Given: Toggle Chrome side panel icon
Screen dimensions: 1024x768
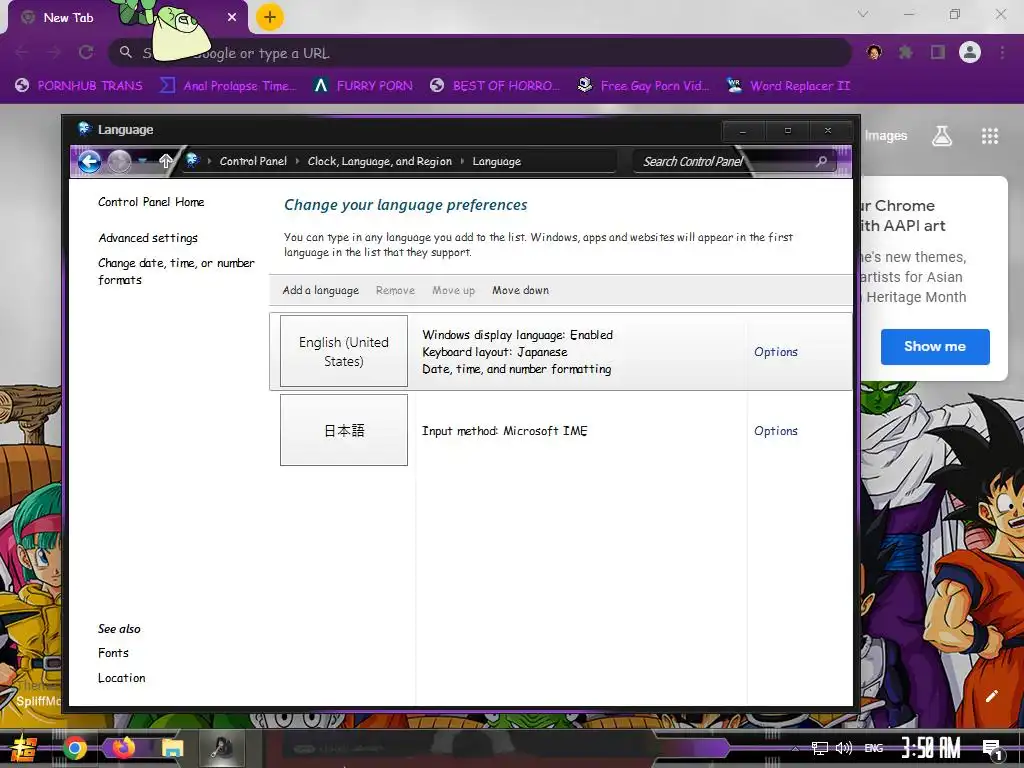Looking at the screenshot, I should [938, 52].
